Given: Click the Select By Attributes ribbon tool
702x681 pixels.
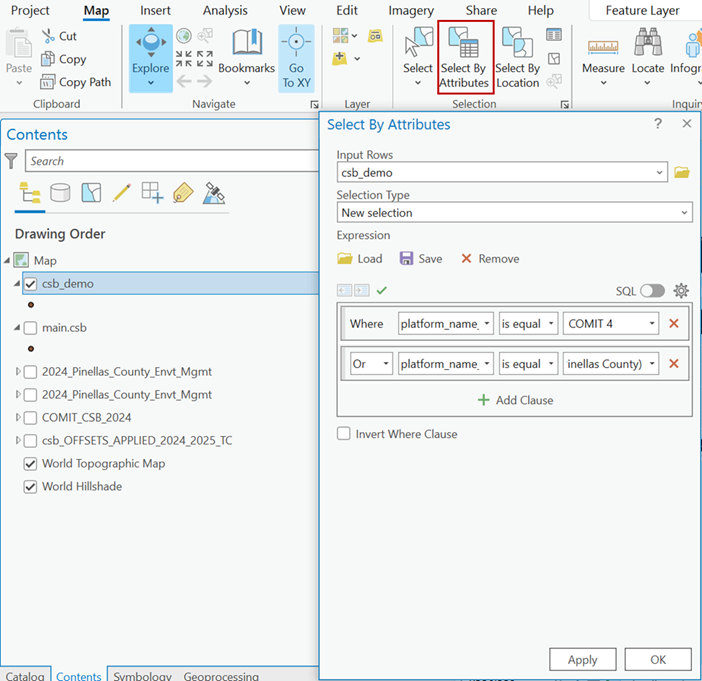Looking at the screenshot, I should click(x=464, y=58).
